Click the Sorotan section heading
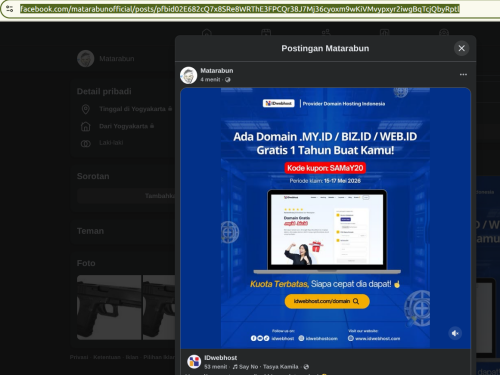This screenshot has height=375, width=500. tap(93, 176)
